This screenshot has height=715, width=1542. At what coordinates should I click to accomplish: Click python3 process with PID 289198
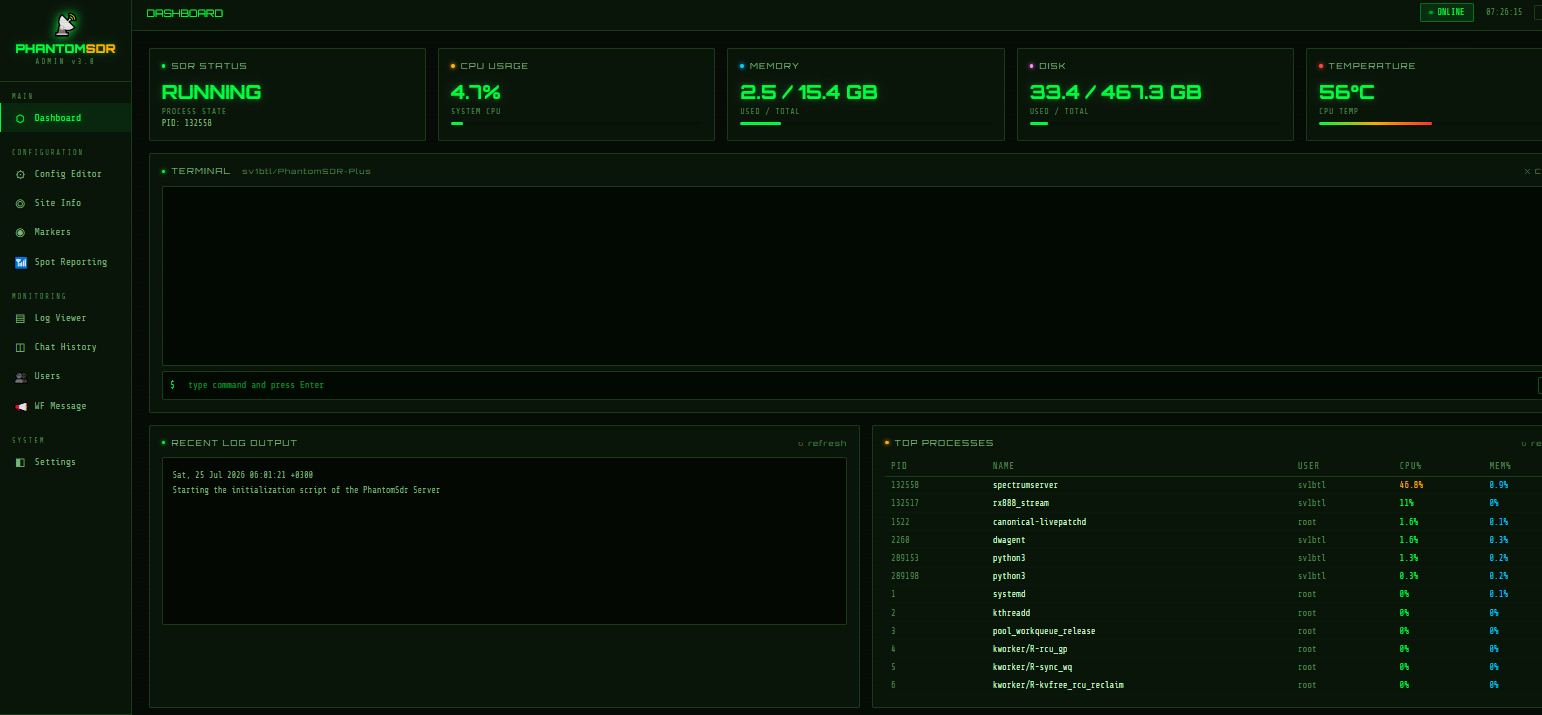(1009, 576)
